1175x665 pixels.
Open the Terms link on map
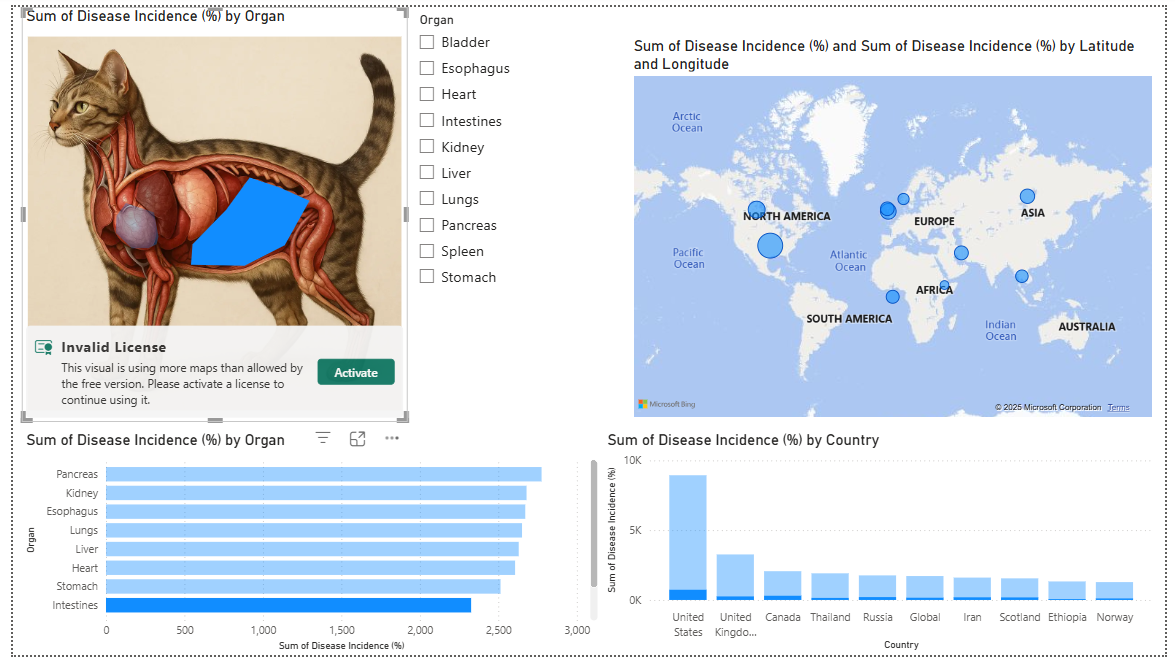(x=1118, y=408)
